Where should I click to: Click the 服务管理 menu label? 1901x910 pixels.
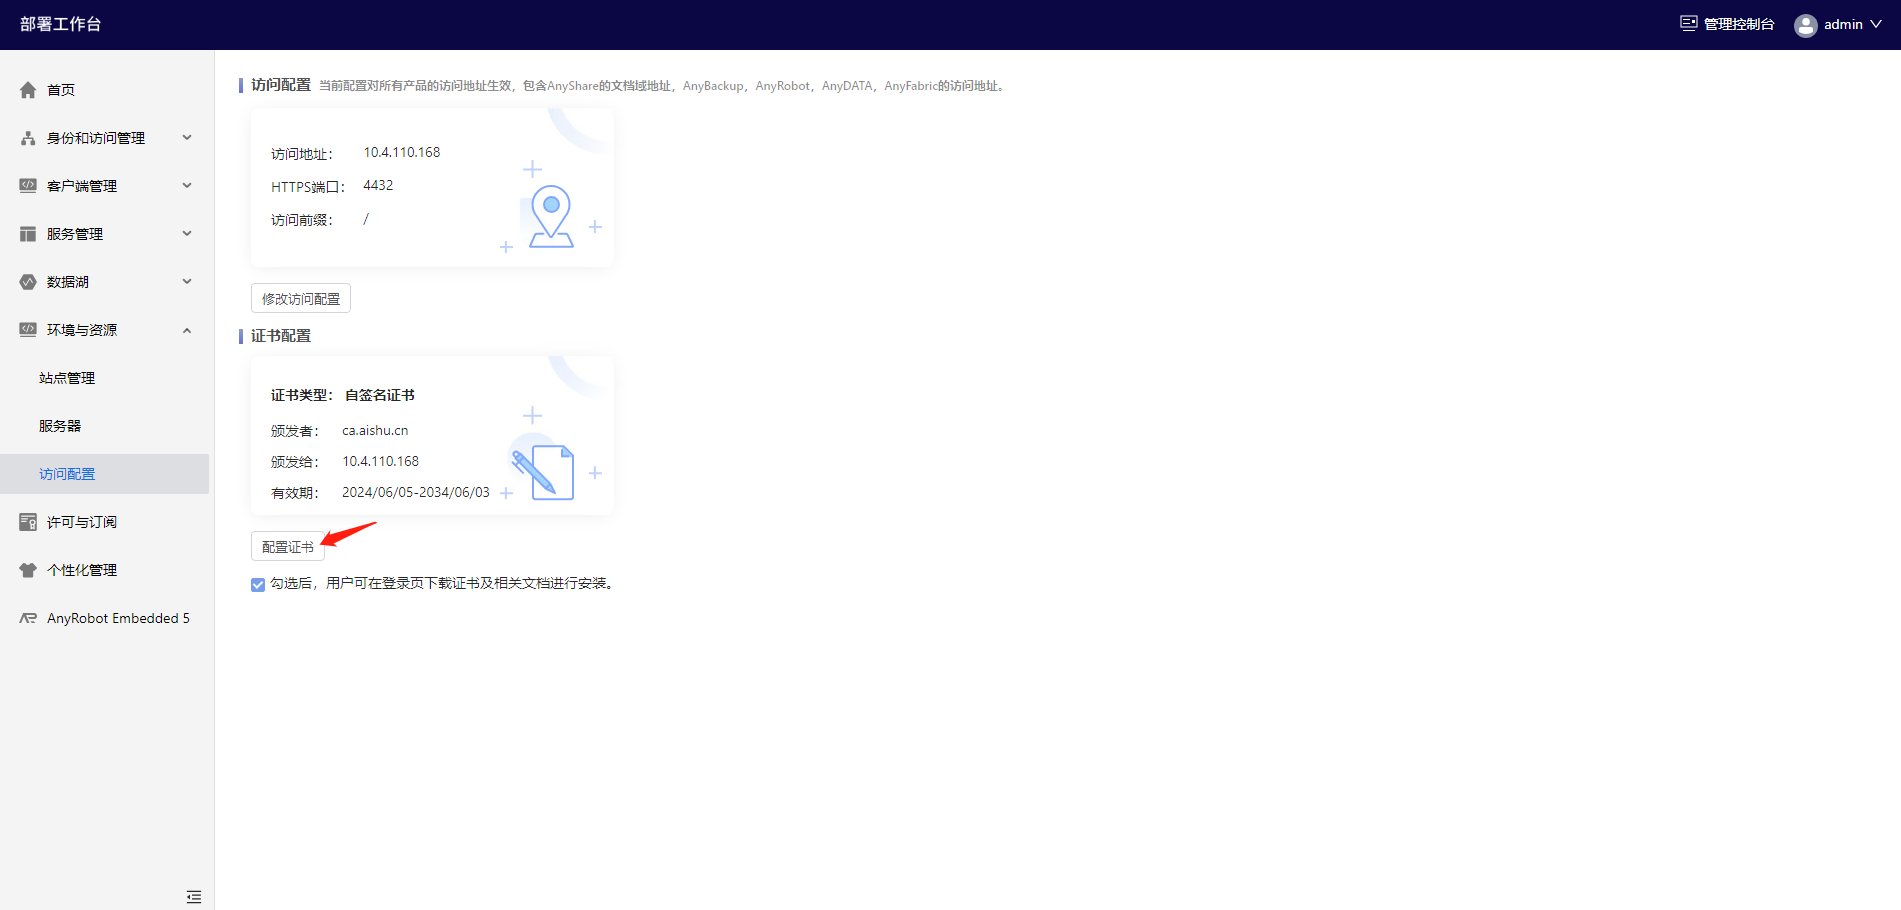pos(75,234)
